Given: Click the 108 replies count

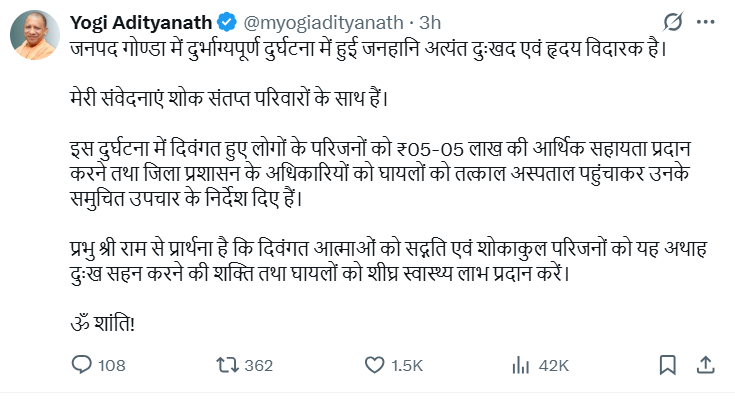Looking at the screenshot, I should [x=112, y=366].
